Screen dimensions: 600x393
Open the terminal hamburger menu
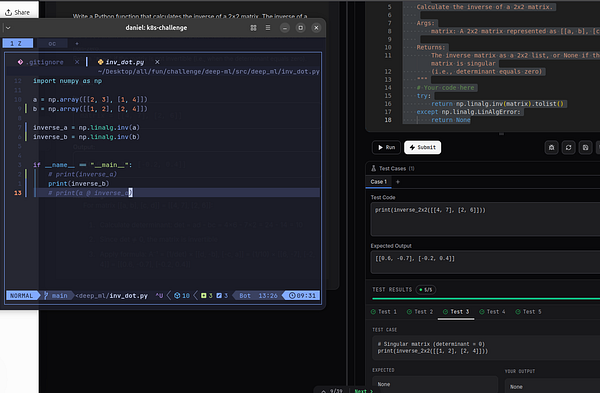tap(268, 28)
